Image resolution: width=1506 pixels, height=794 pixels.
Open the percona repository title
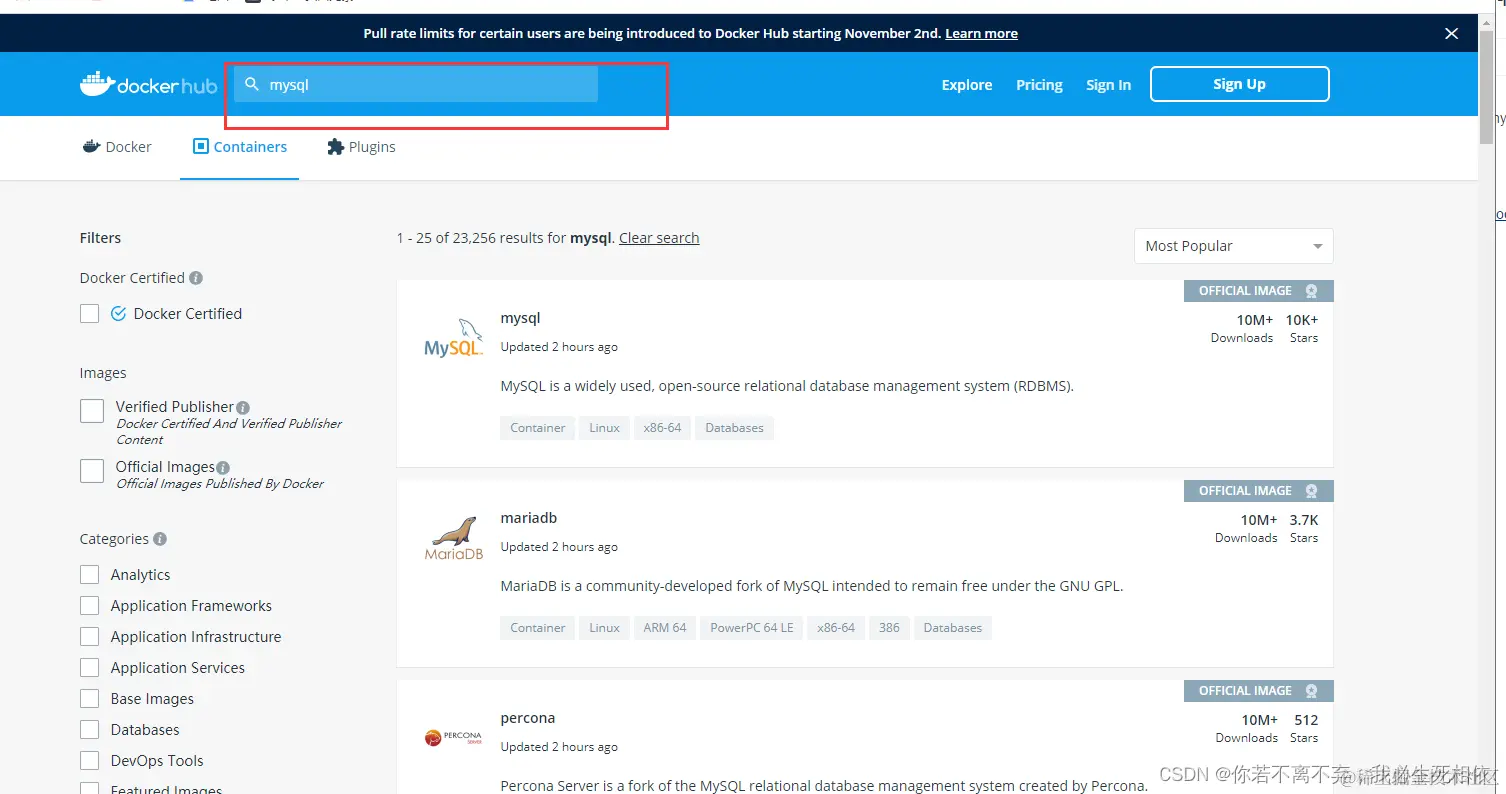coord(527,718)
